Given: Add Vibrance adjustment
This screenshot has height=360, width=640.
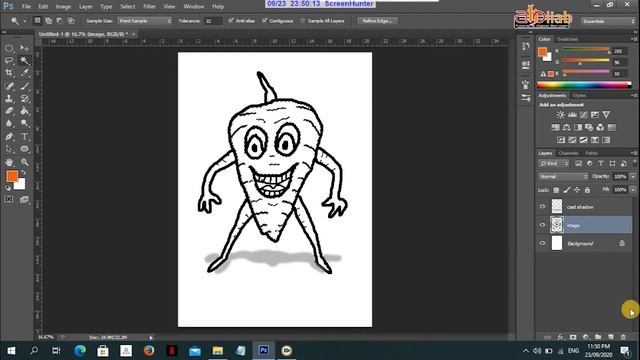Looking at the screenshot, I should 606,115.
